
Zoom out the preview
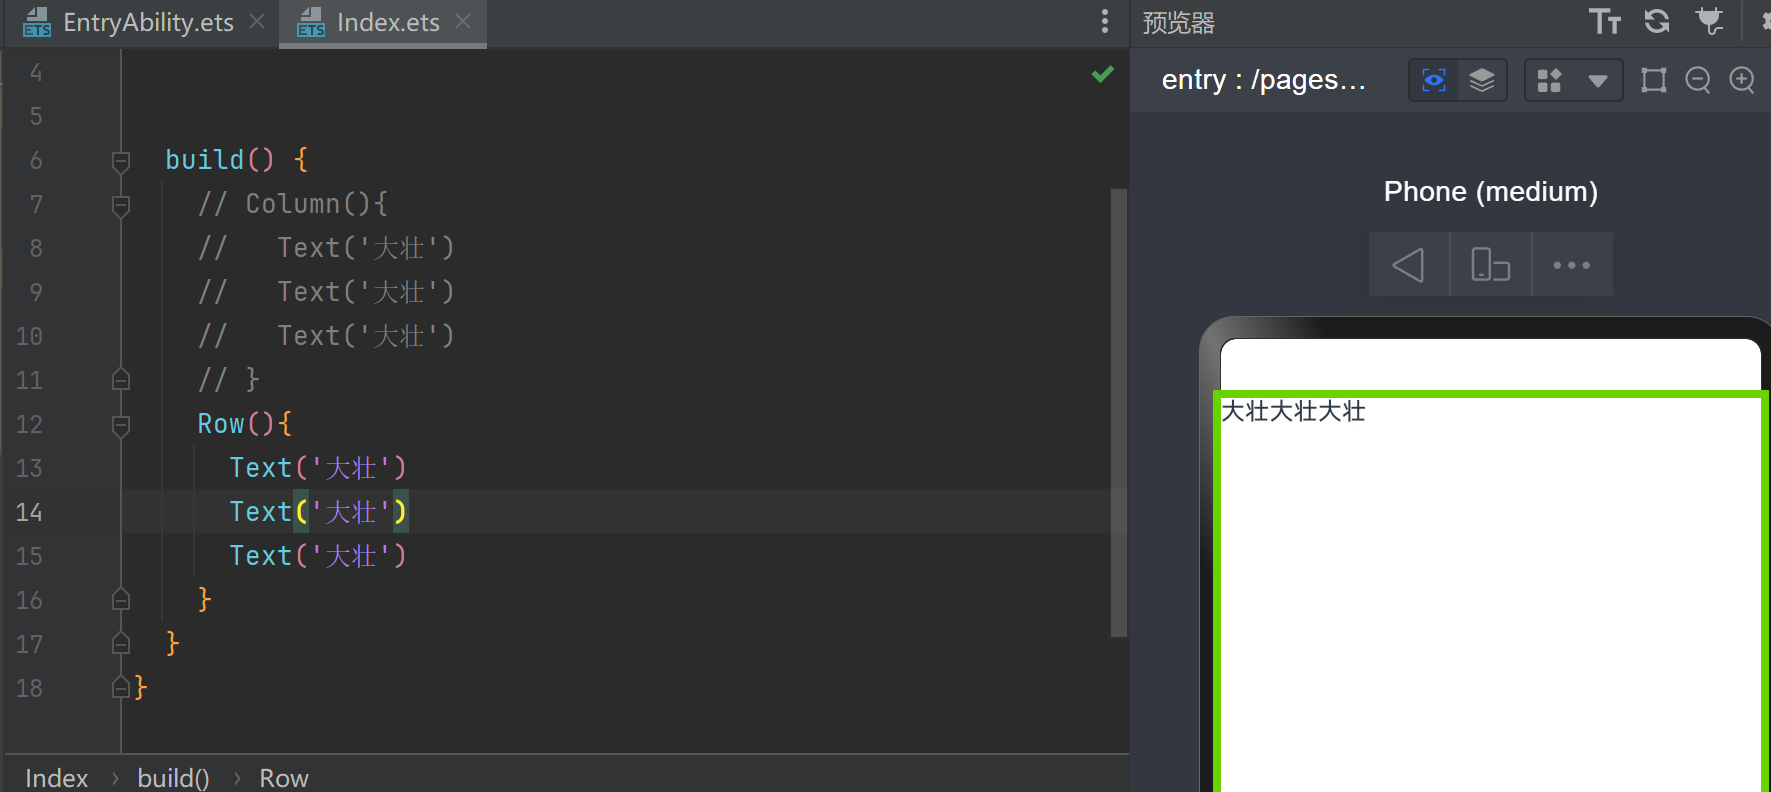(1698, 80)
